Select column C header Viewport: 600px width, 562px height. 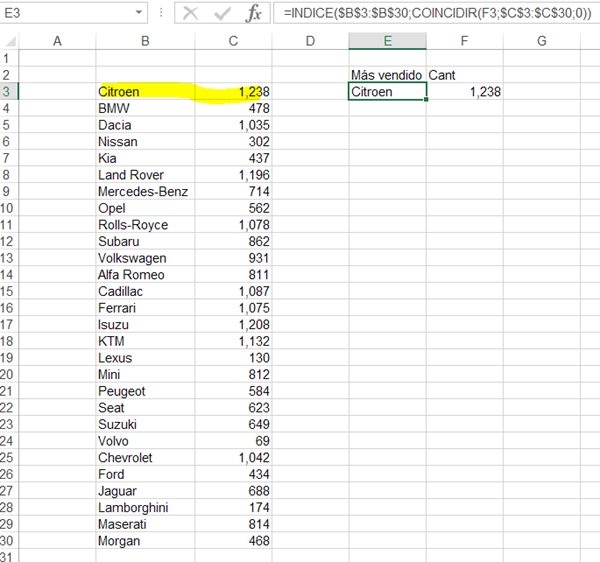[233, 41]
